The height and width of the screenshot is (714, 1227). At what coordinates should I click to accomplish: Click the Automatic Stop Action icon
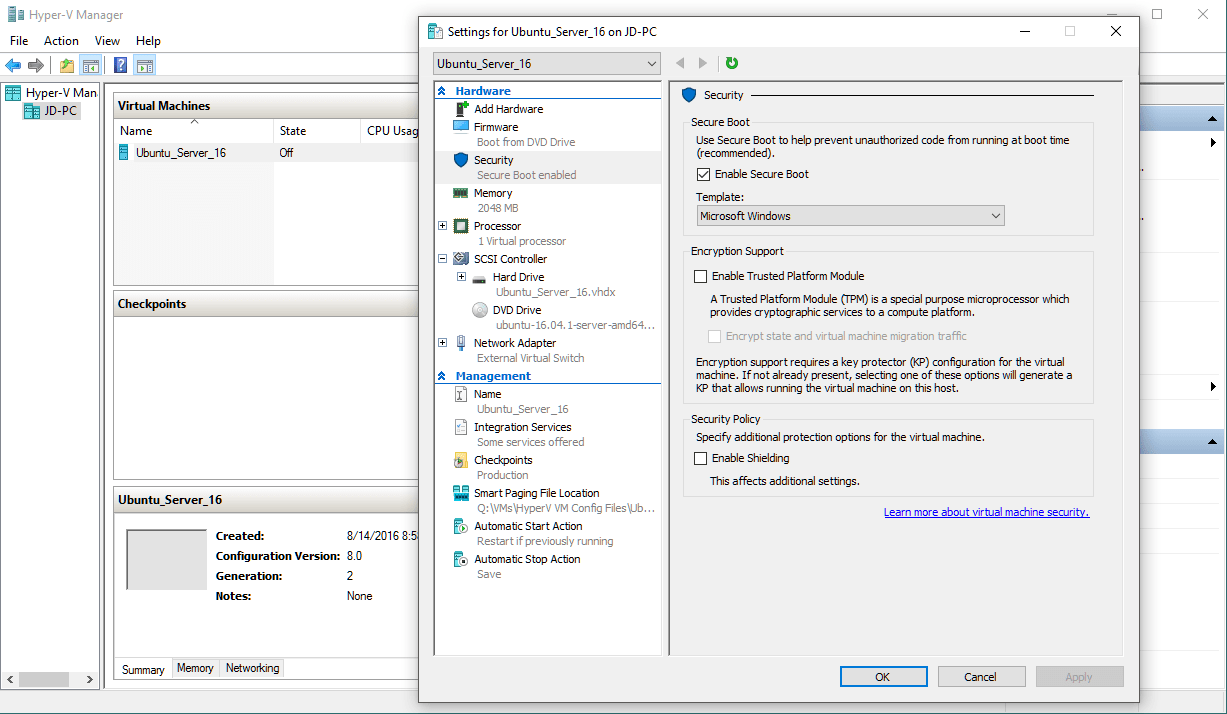tap(461, 559)
